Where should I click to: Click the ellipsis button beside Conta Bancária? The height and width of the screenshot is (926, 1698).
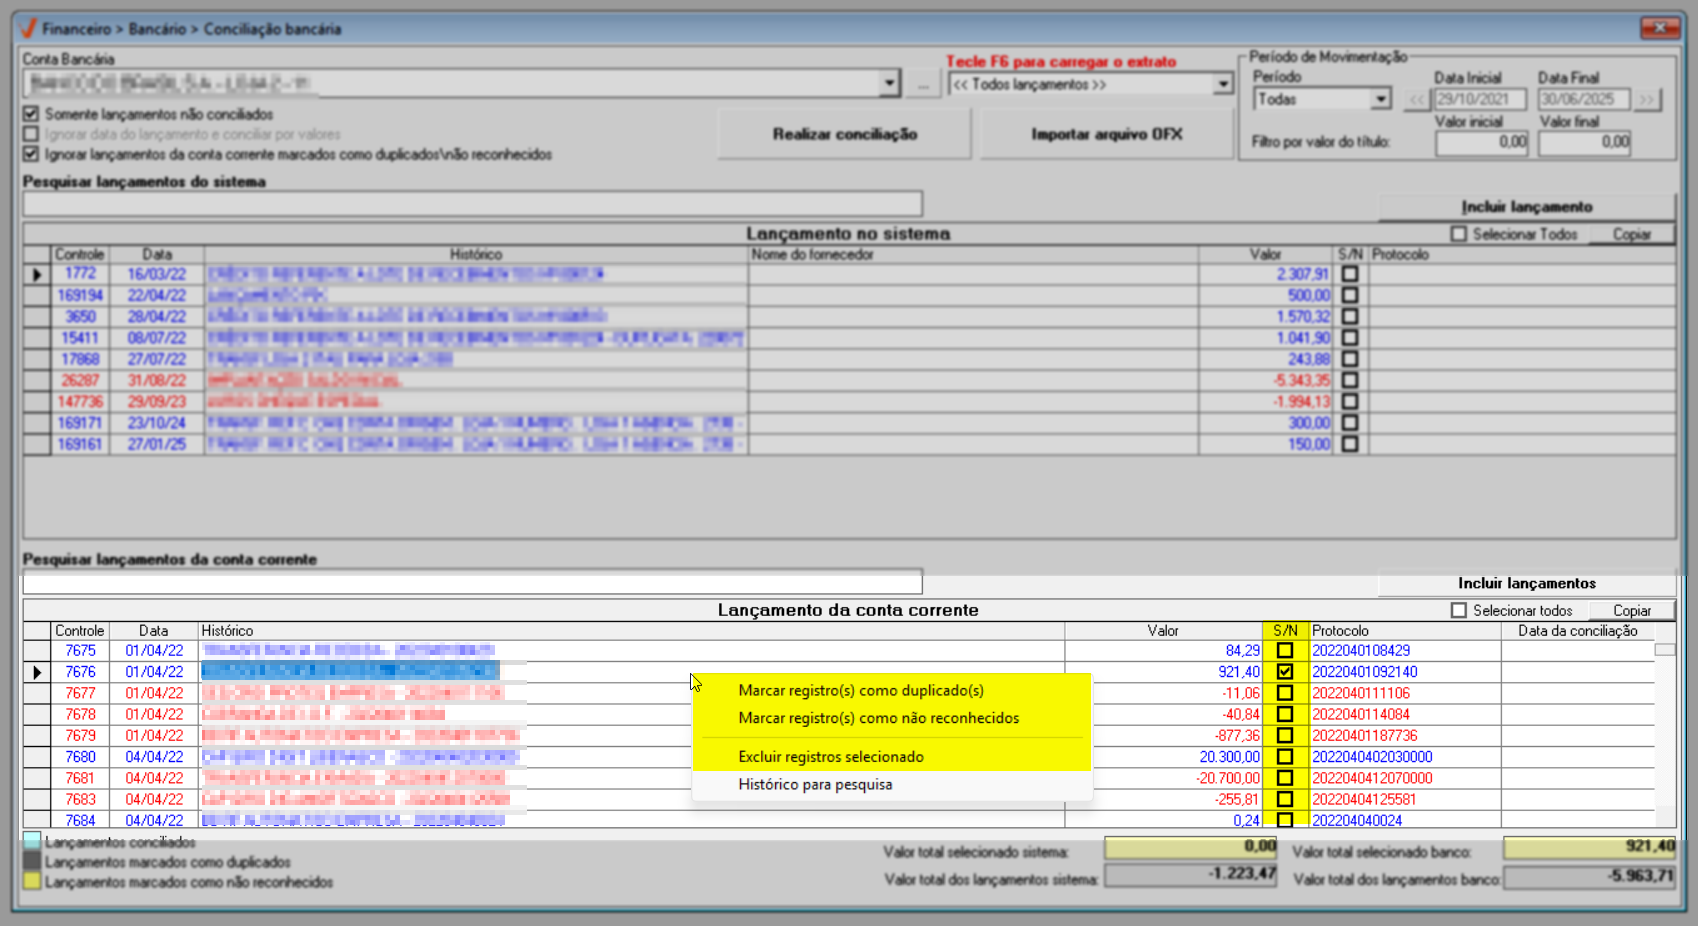[923, 85]
